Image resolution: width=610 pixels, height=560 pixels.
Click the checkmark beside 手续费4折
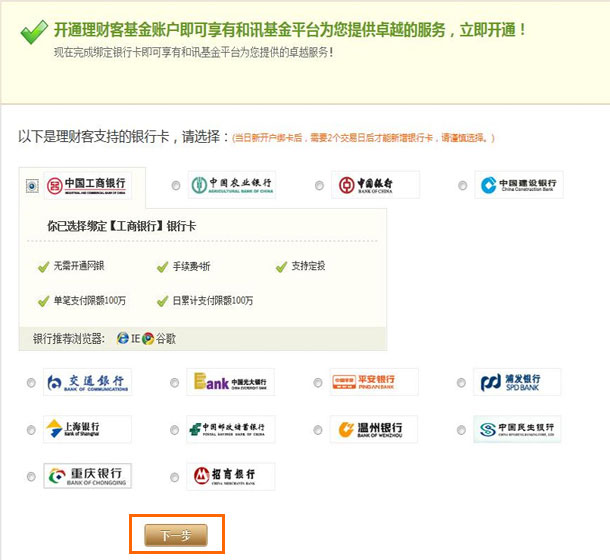[162, 267]
